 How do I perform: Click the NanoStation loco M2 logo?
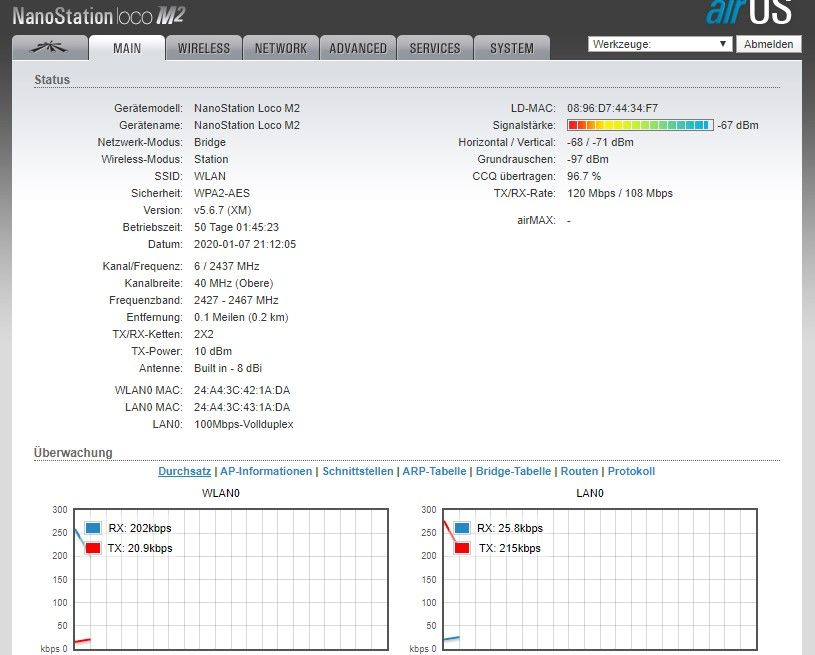click(x=98, y=15)
